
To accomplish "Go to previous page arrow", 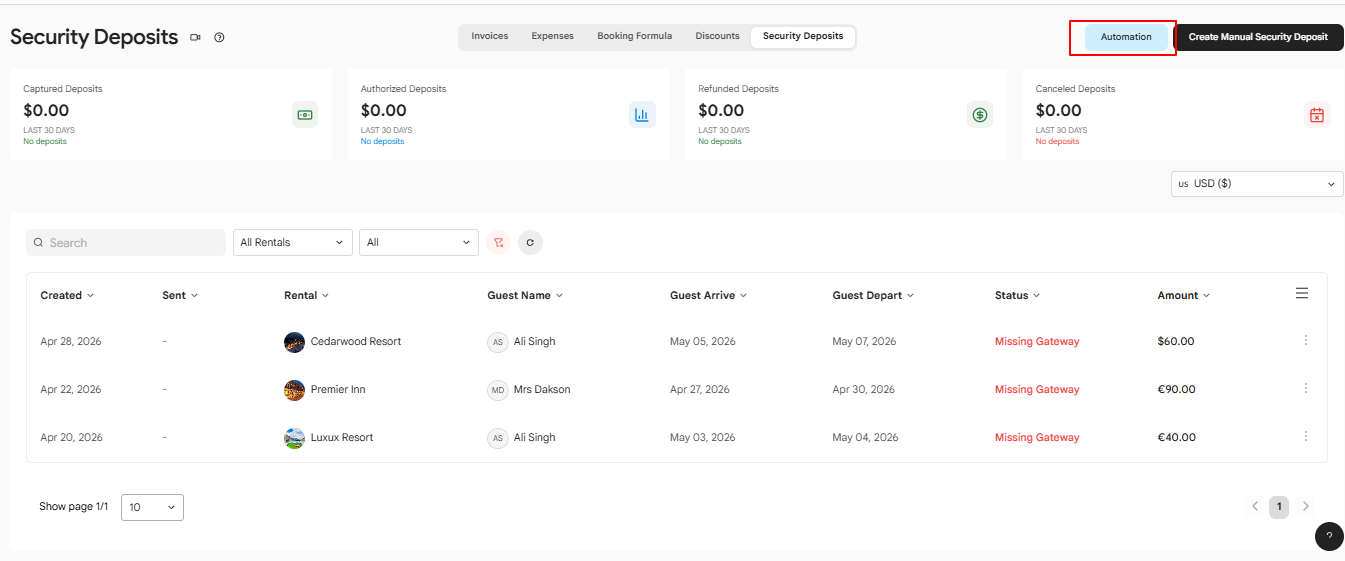I will (1255, 507).
